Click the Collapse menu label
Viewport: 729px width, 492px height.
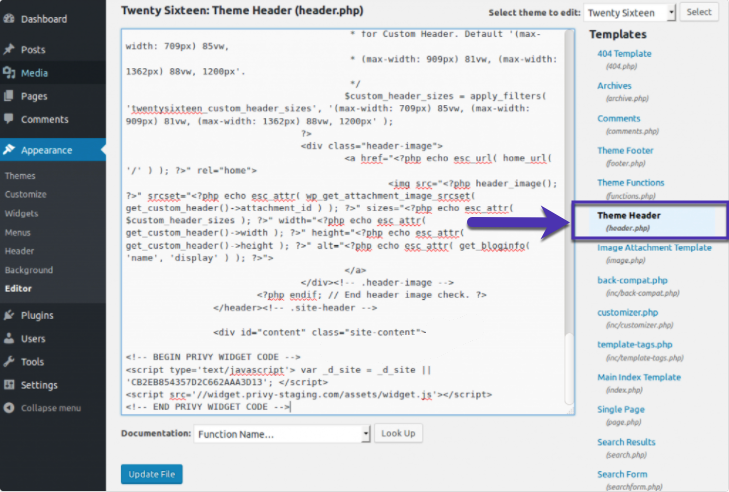coord(51,408)
